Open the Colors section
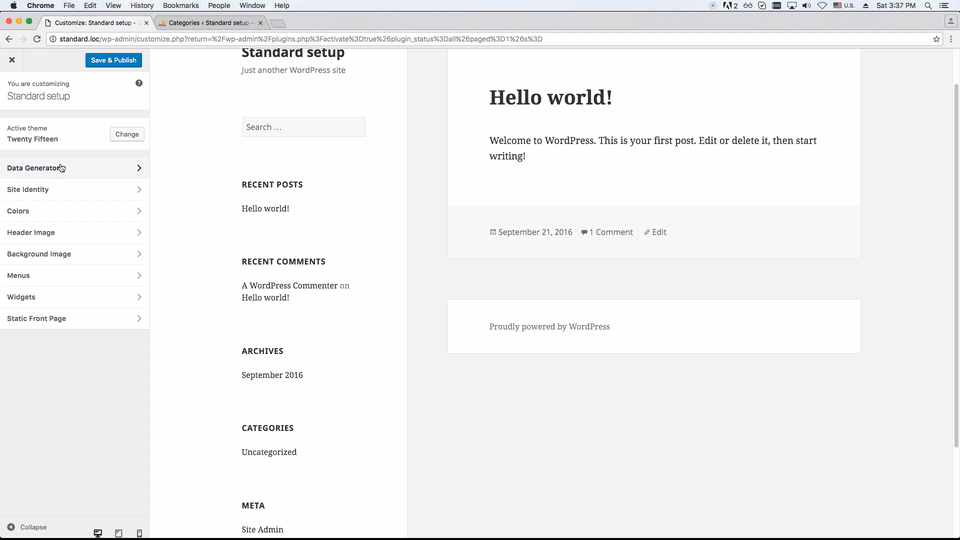This screenshot has height=540, width=960. click(x=74, y=211)
